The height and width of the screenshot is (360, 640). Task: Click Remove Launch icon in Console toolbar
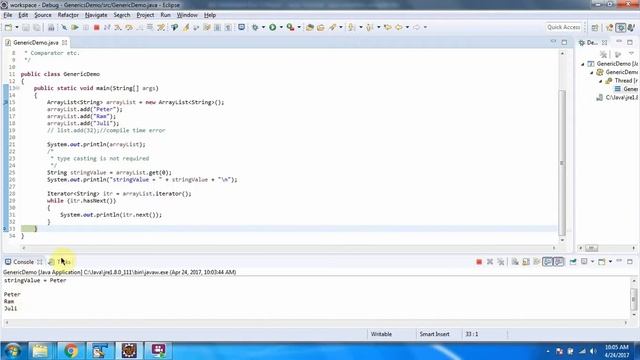(x=490, y=262)
